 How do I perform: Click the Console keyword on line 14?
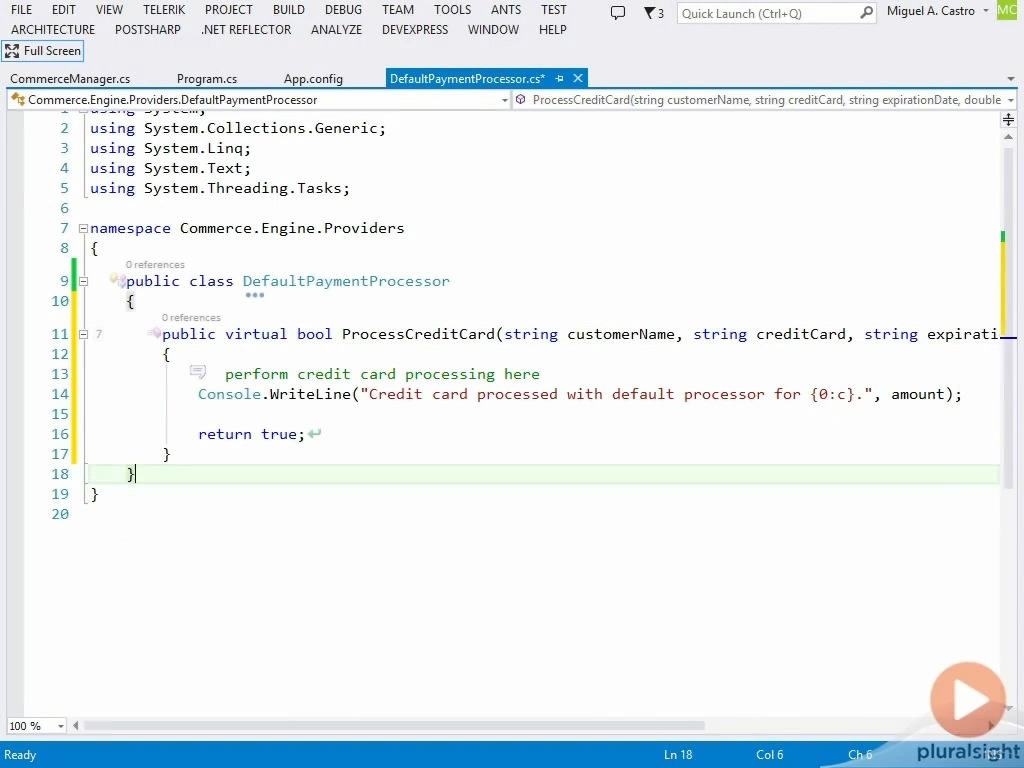coord(229,394)
